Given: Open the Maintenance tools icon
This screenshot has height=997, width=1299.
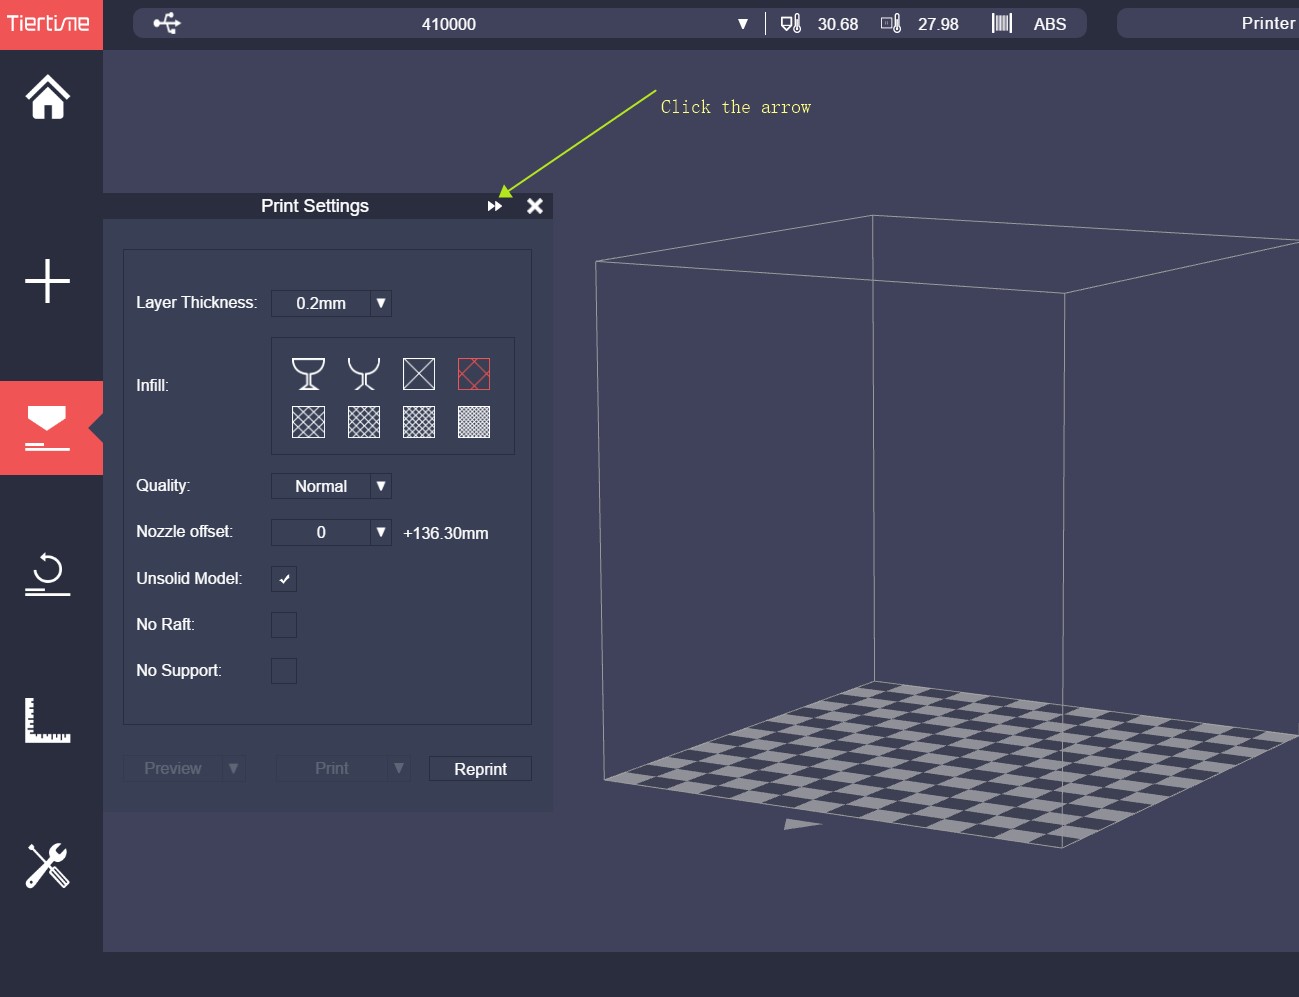Looking at the screenshot, I should pos(48,866).
